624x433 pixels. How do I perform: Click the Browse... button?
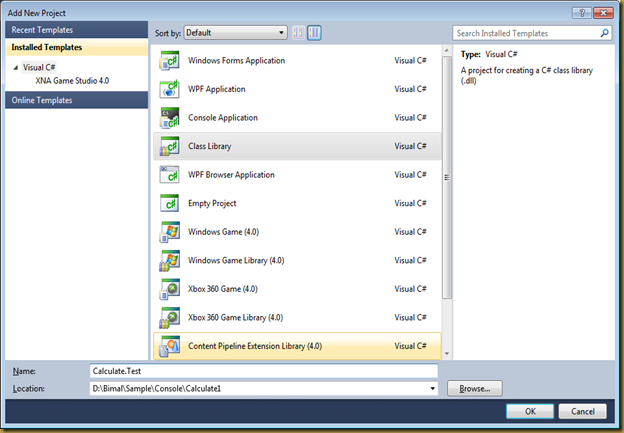(475, 388)
